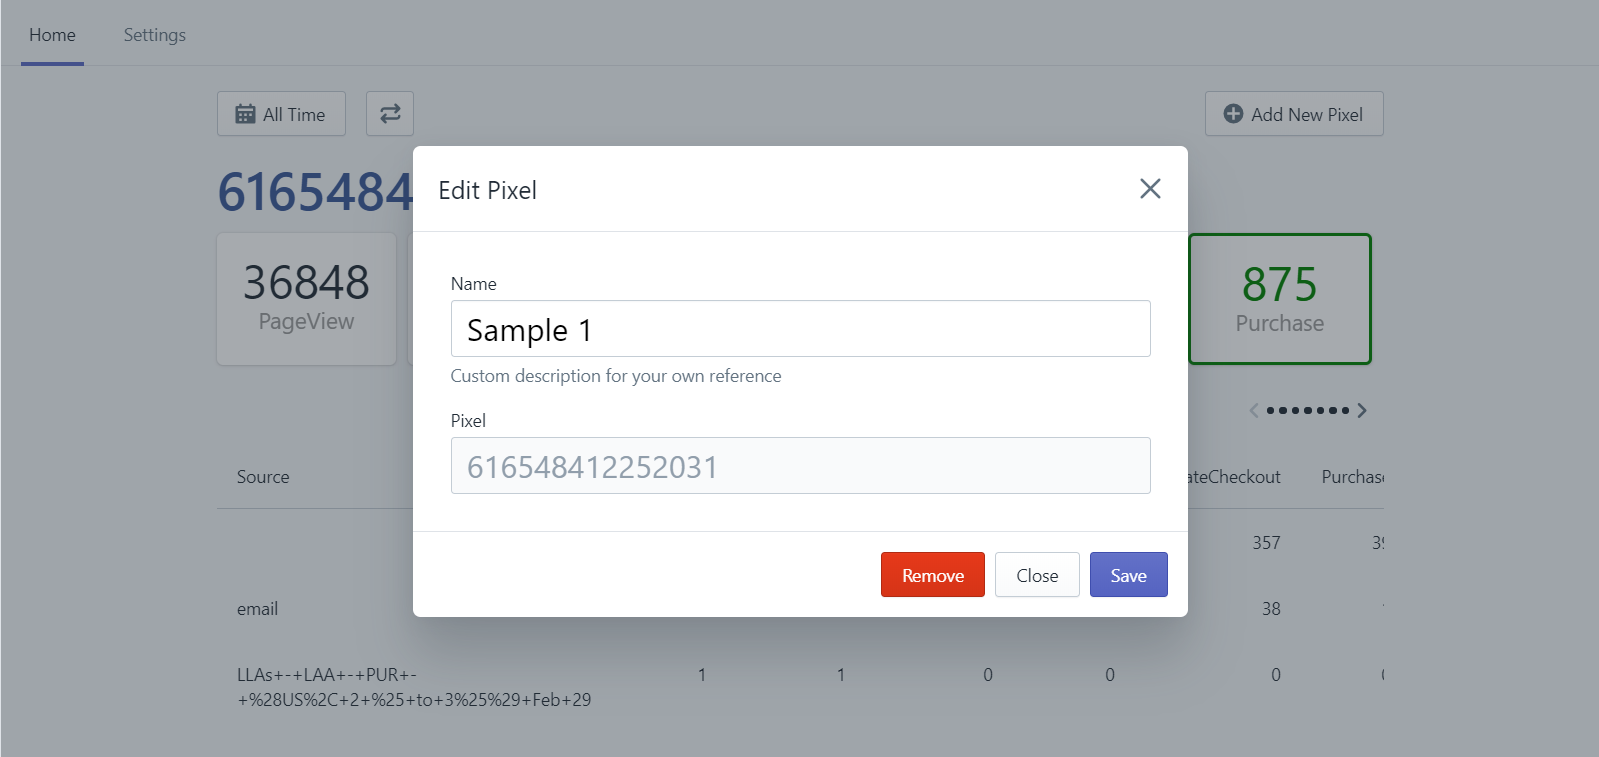Select the email source row
1599x757 pixels.
pos(258,609)
